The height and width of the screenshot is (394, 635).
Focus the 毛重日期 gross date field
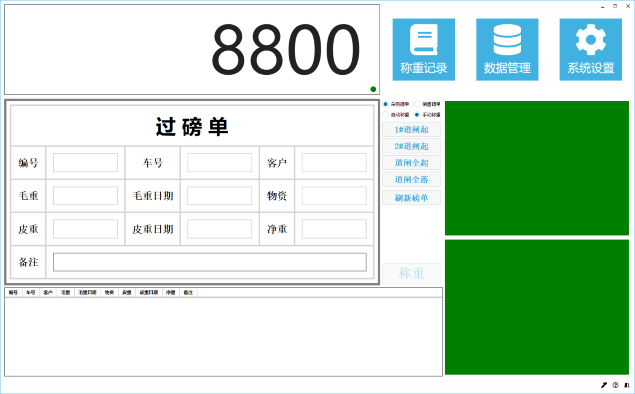tap(219, 196)
